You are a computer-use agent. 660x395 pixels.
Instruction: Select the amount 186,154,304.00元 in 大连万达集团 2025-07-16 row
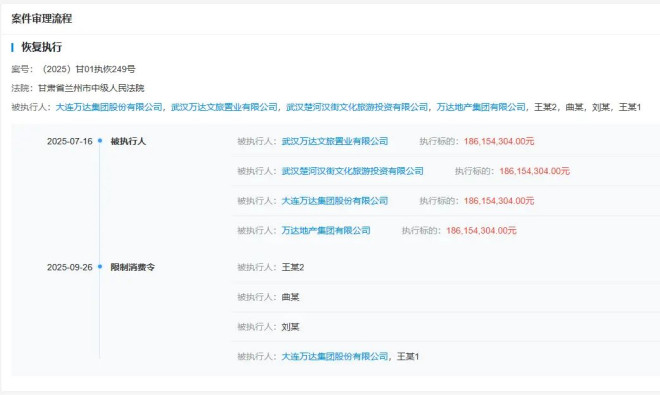(499, 201)
